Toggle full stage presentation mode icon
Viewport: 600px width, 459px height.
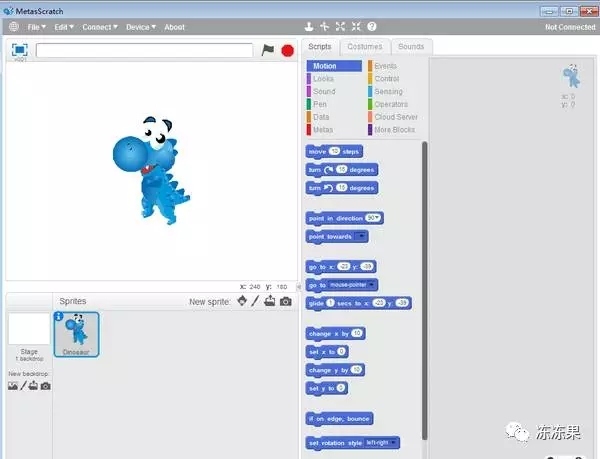pos(20,50)
